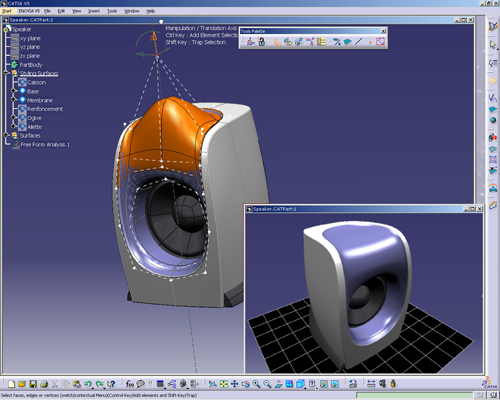
Task: Open the Formula f(x) tool
Action: coord(129,384)
